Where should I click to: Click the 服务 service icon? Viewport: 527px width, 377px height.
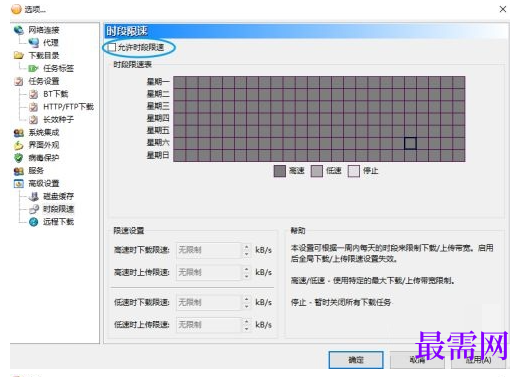(18, 171)
